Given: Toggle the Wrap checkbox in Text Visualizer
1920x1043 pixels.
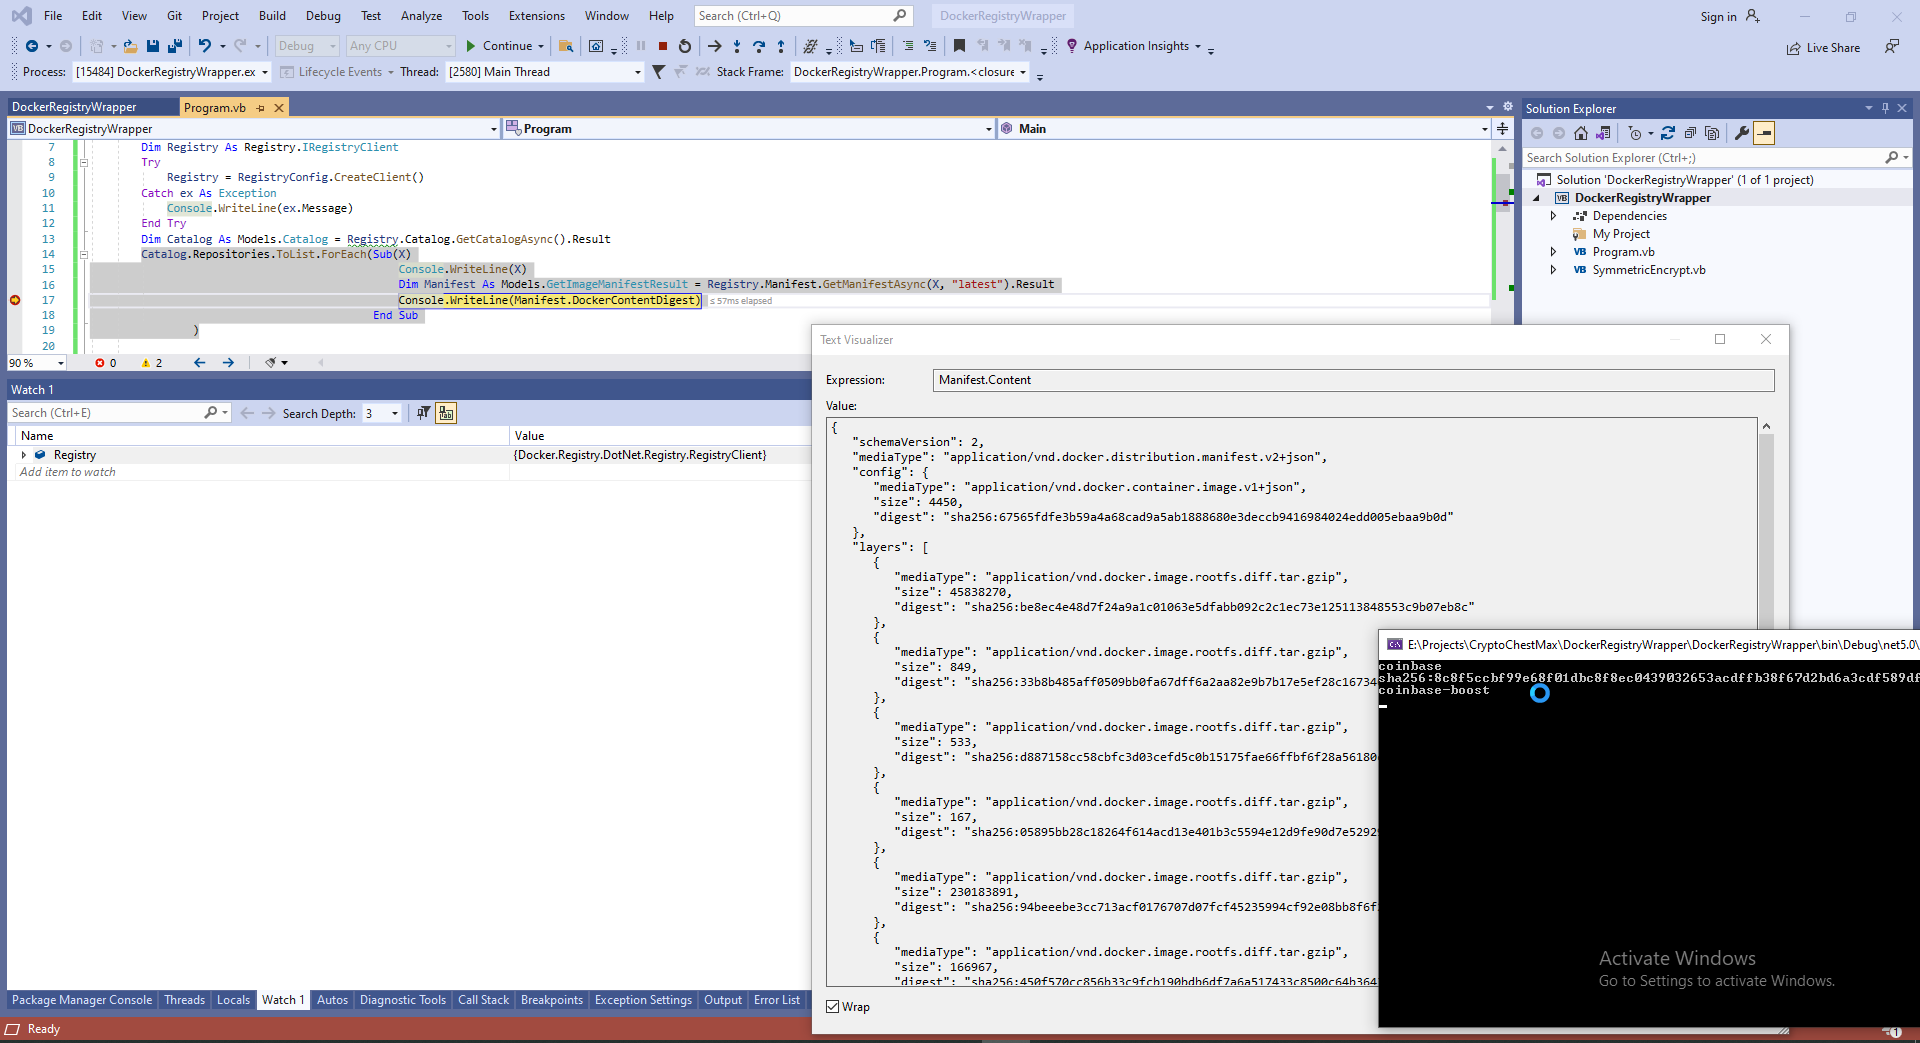Looking at the screenshot, I should pyautogui.click(x=833, y=1007).
